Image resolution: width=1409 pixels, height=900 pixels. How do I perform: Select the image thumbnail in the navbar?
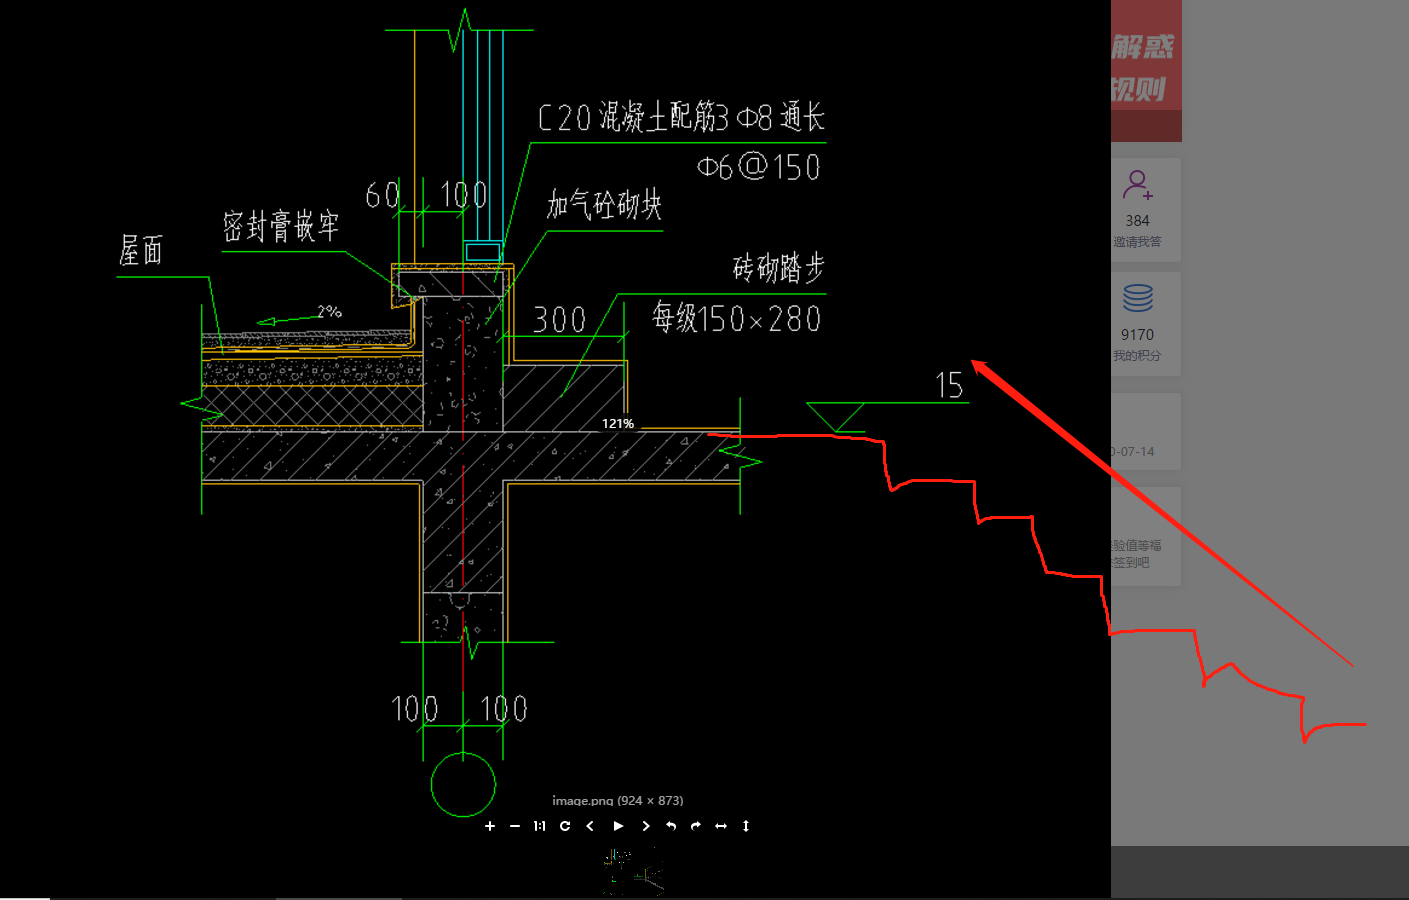(634, 871)
